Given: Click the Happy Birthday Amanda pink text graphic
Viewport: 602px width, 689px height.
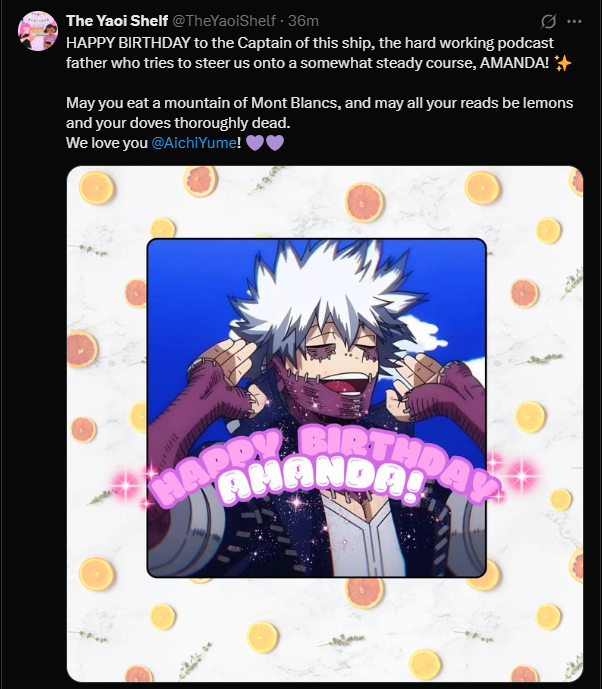Looking at the screenshot, I should pyautogui.click(x=325, y=467).
